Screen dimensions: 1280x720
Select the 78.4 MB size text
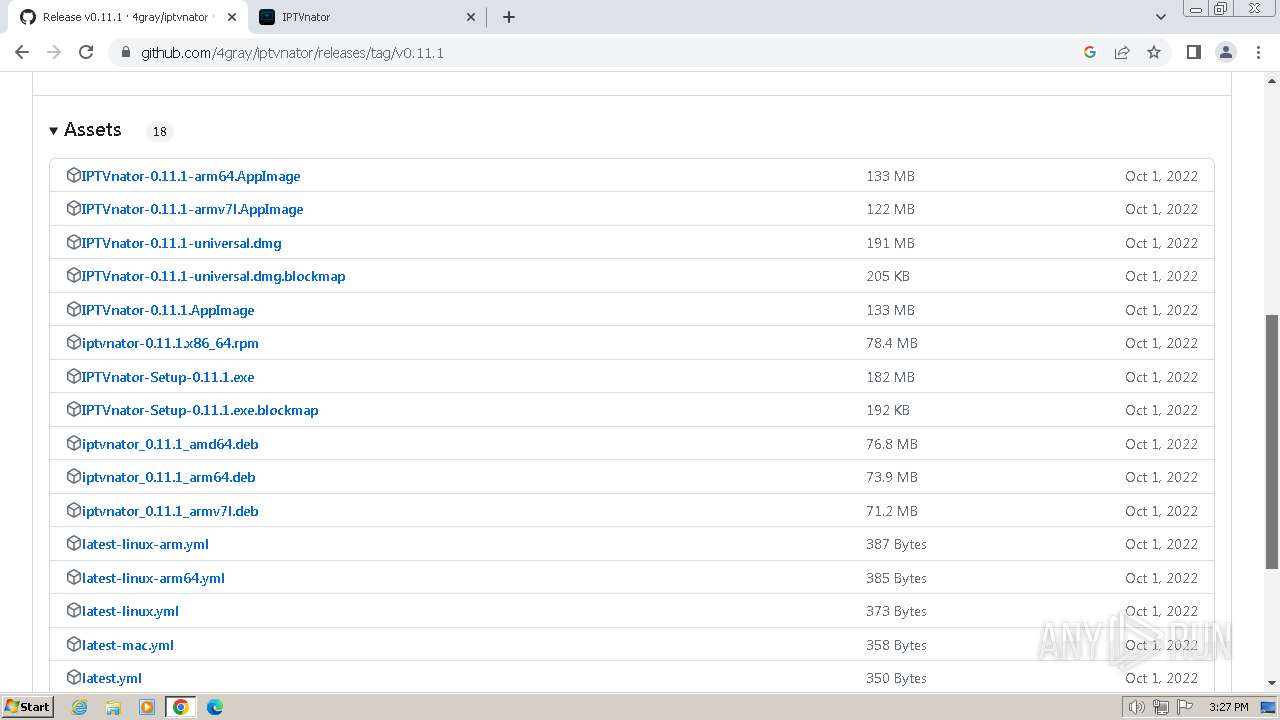[892, 343]
